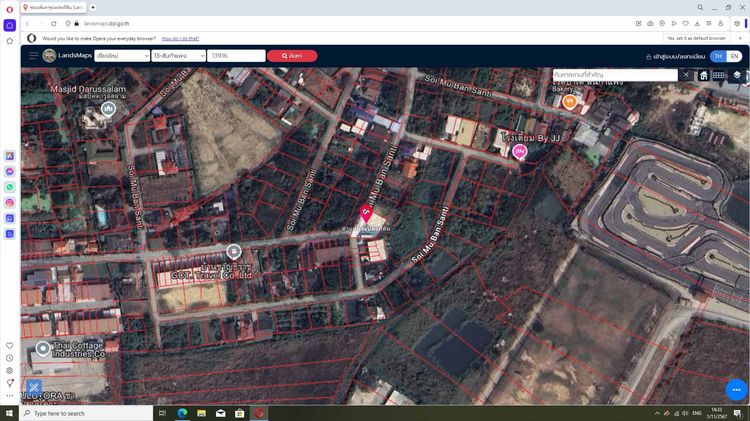The width and height of the screenshot is (750, 421).
Task: Clear the place search box with X
Action: (x=686, y=75)
